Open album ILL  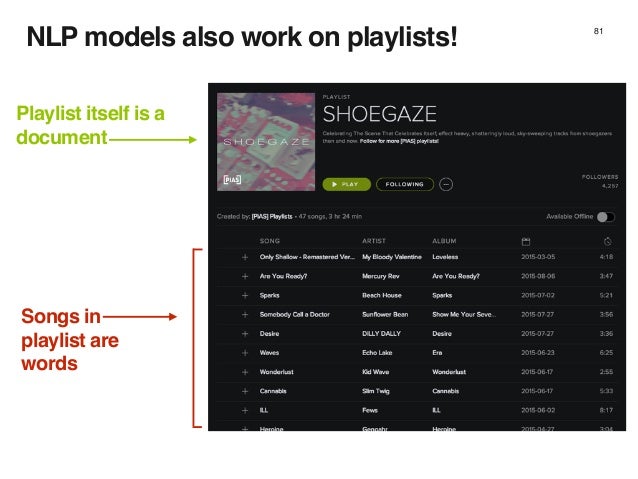click(x=436, y=410)
